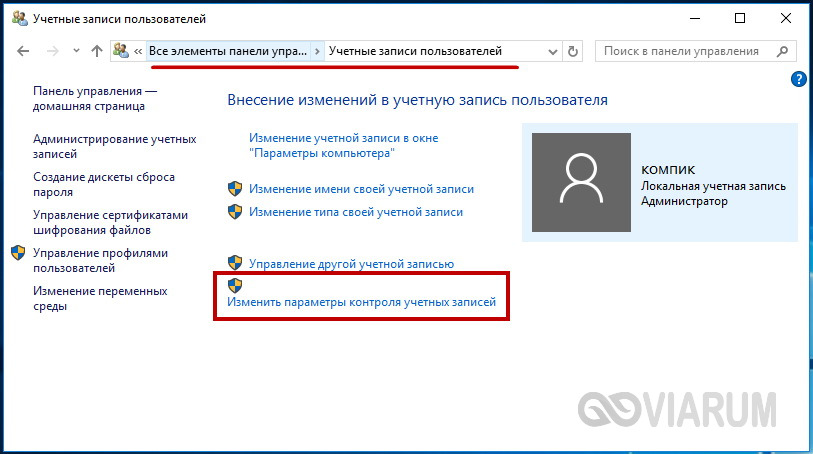Click the refresh button beside address bar
813x454 pixels.
tap(573, 51)
